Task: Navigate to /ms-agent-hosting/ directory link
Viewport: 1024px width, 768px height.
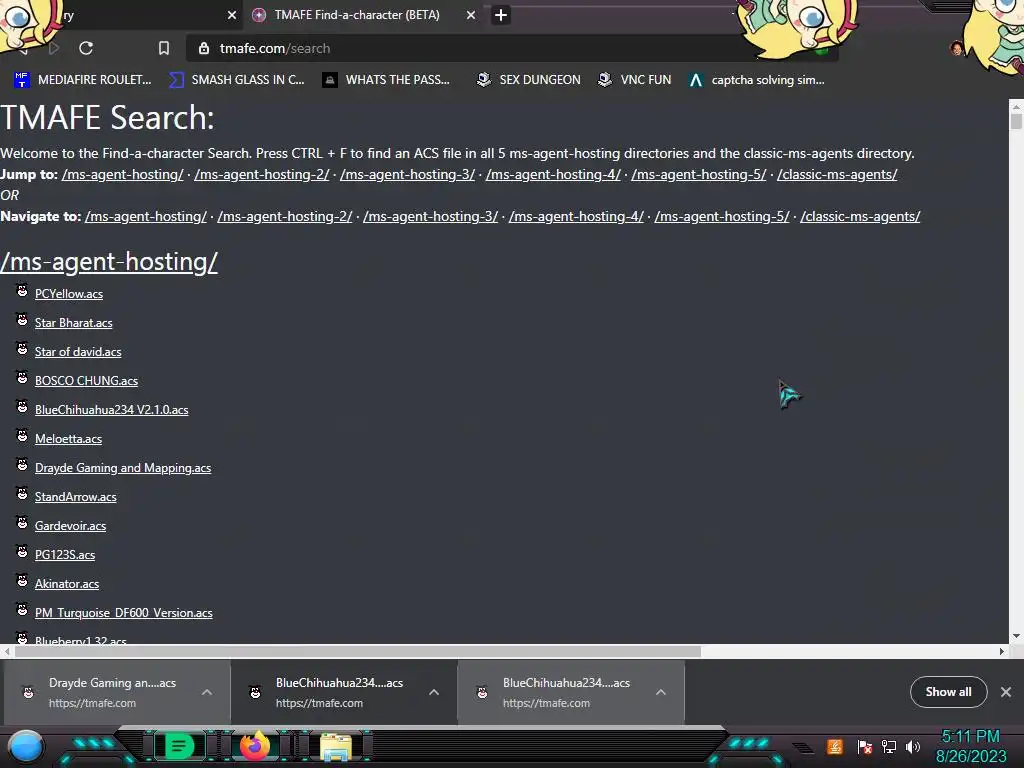Action: [146, 216]
